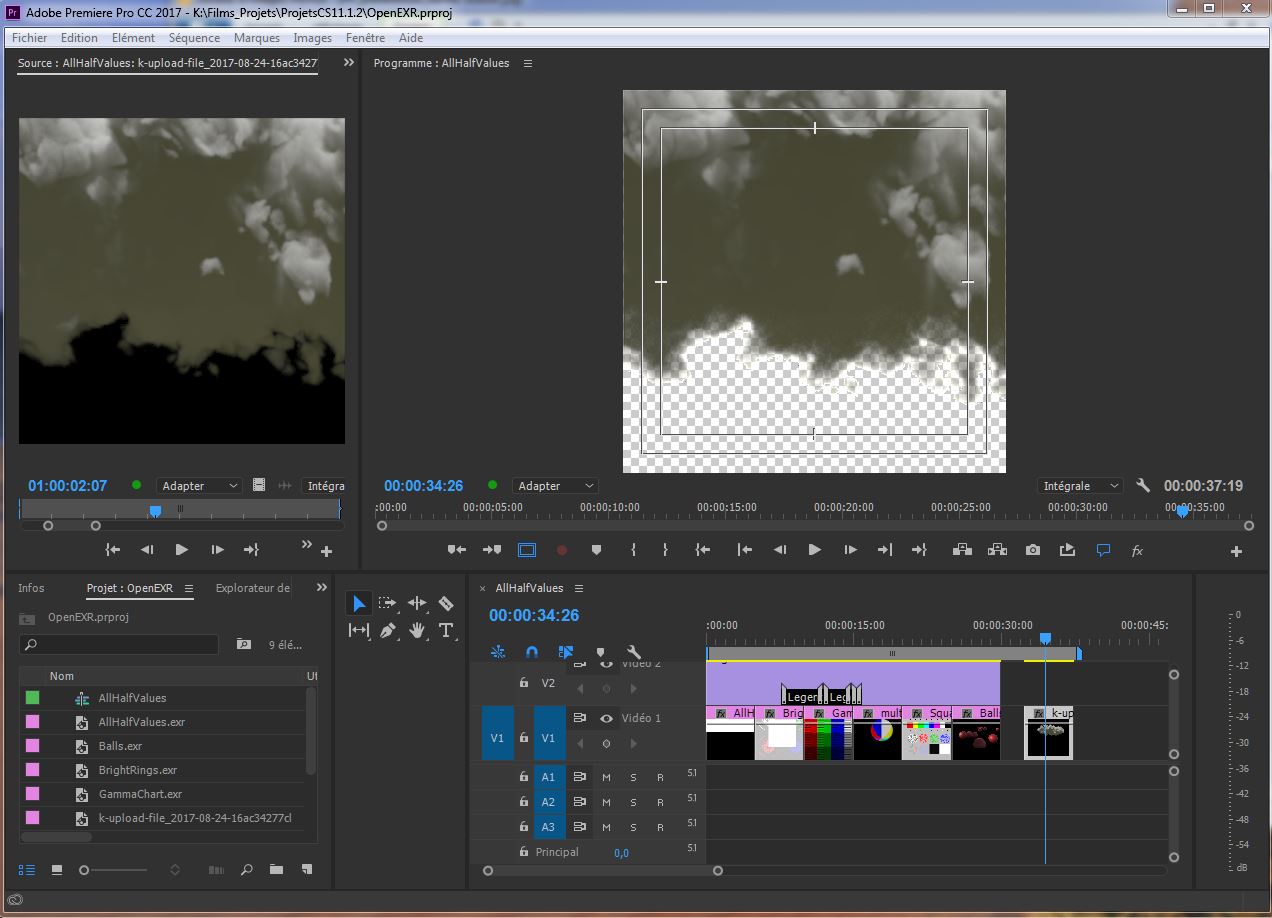This screenshot has width=1272, height=918.
Task: Open Source monitor button editor plus
Action: point(326,551)
